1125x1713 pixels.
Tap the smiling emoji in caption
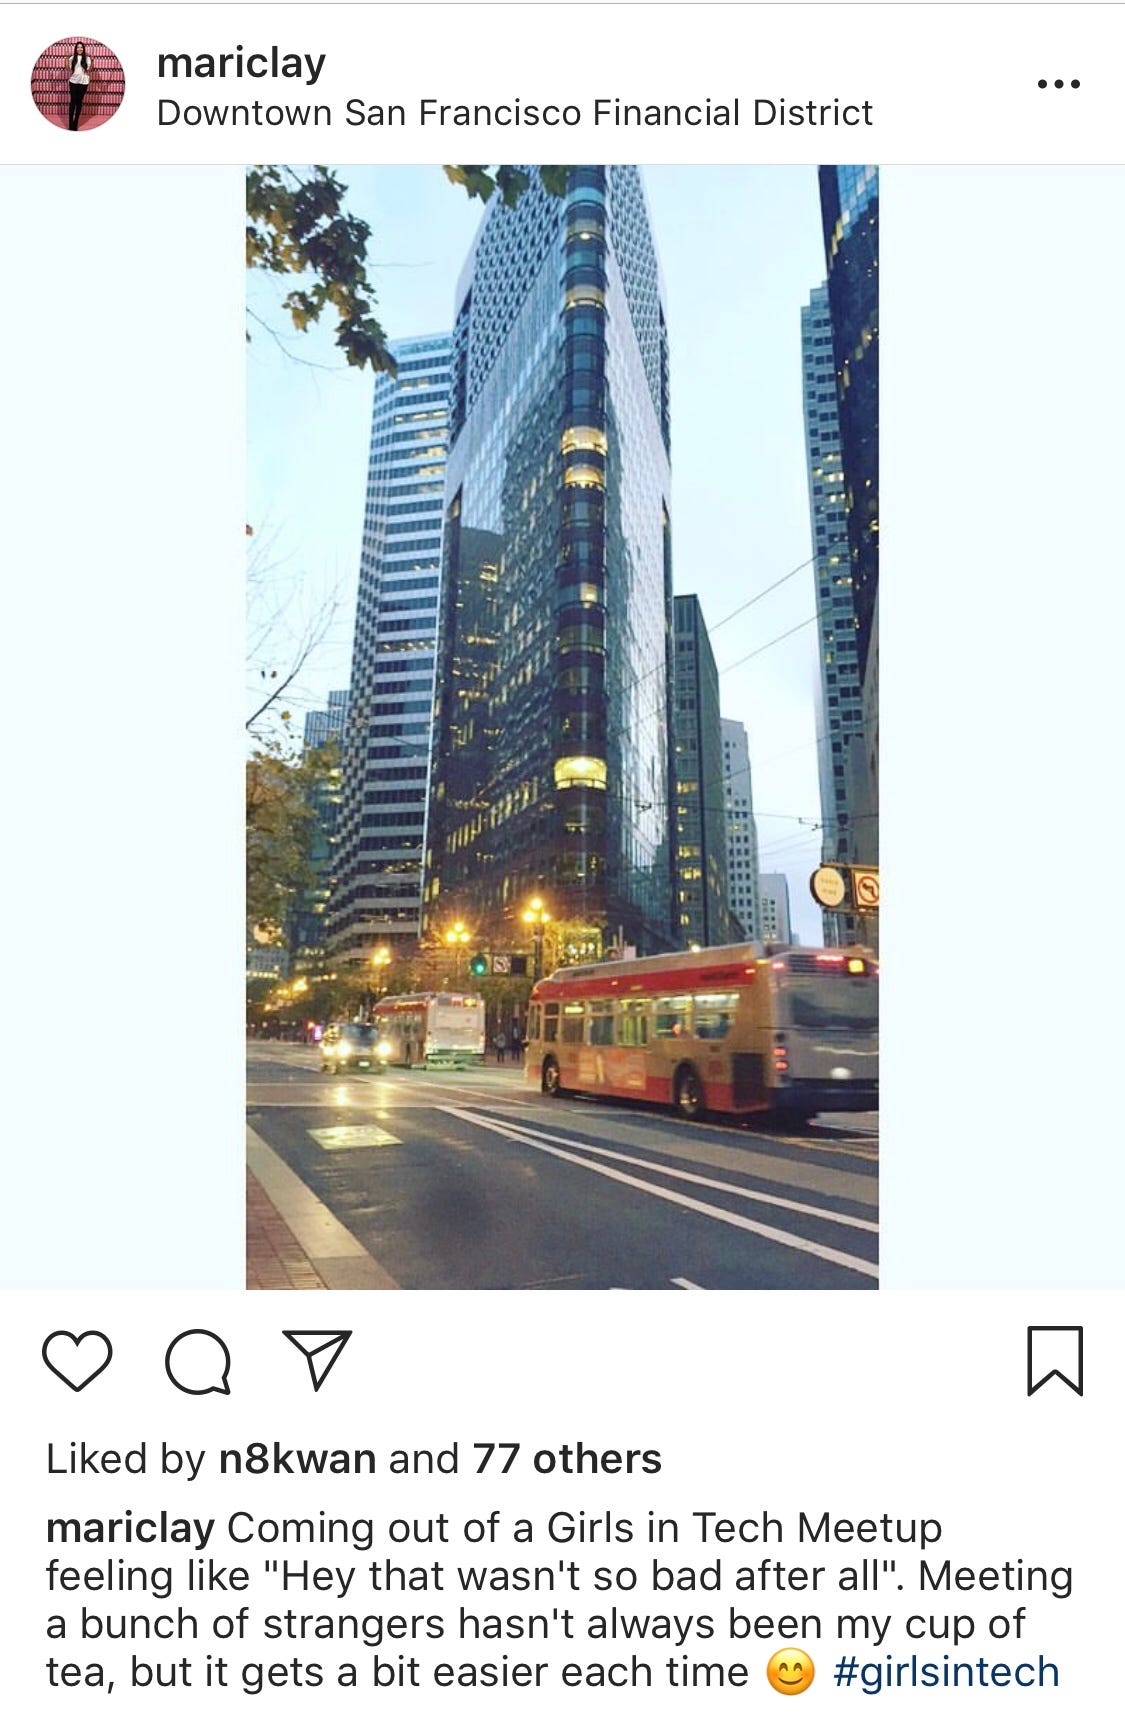tap(790, 1672)
